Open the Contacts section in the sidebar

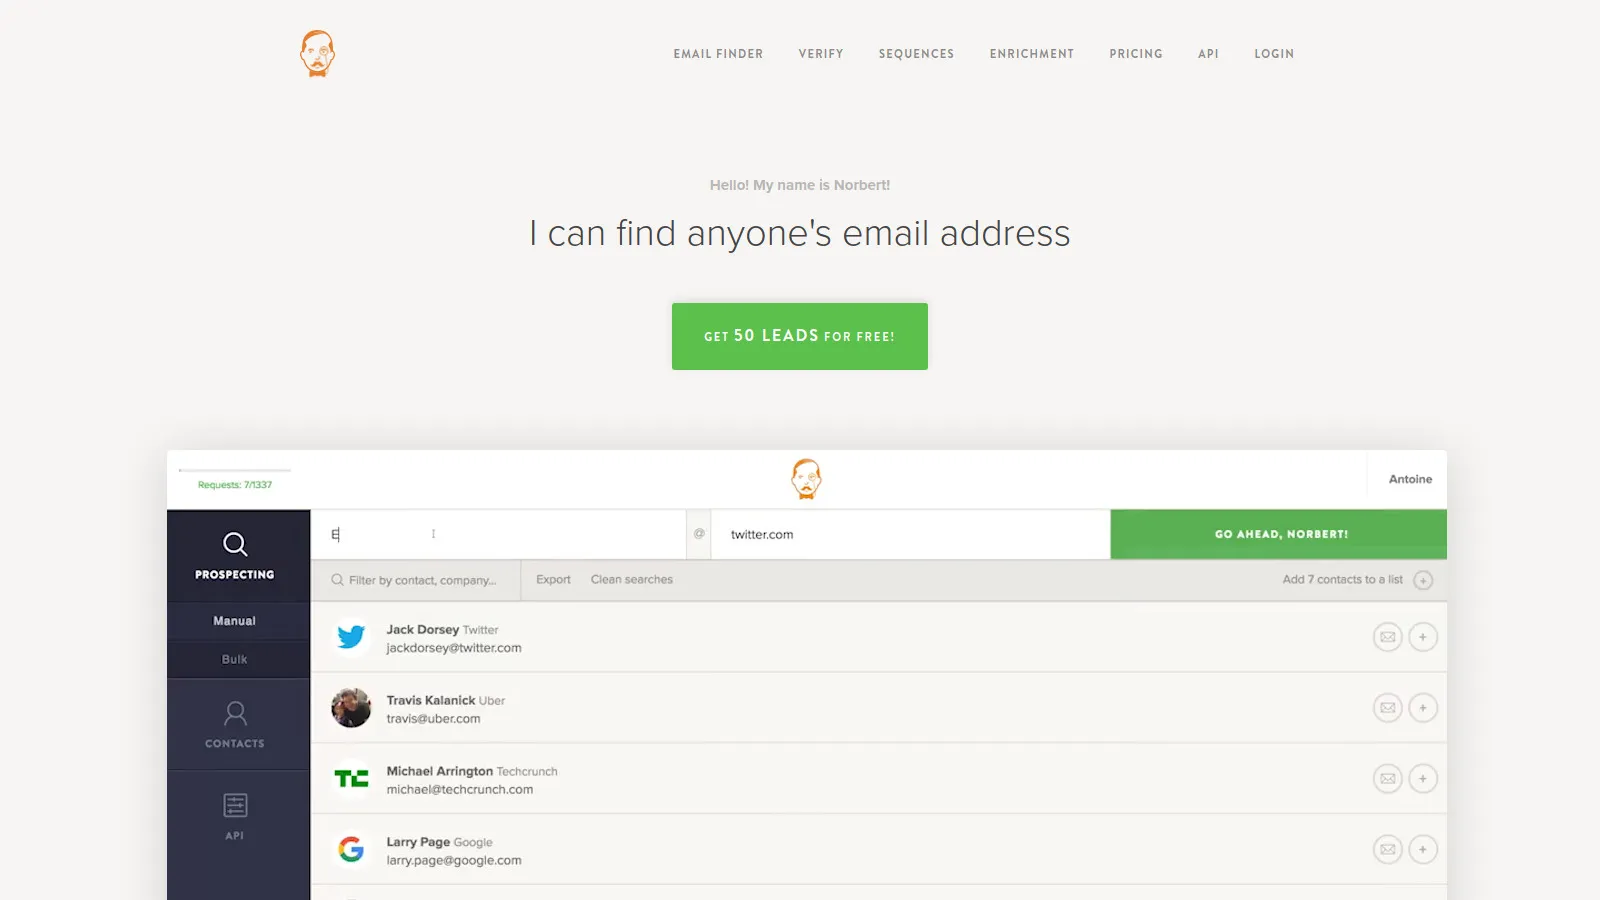click(x=236, y=723)
